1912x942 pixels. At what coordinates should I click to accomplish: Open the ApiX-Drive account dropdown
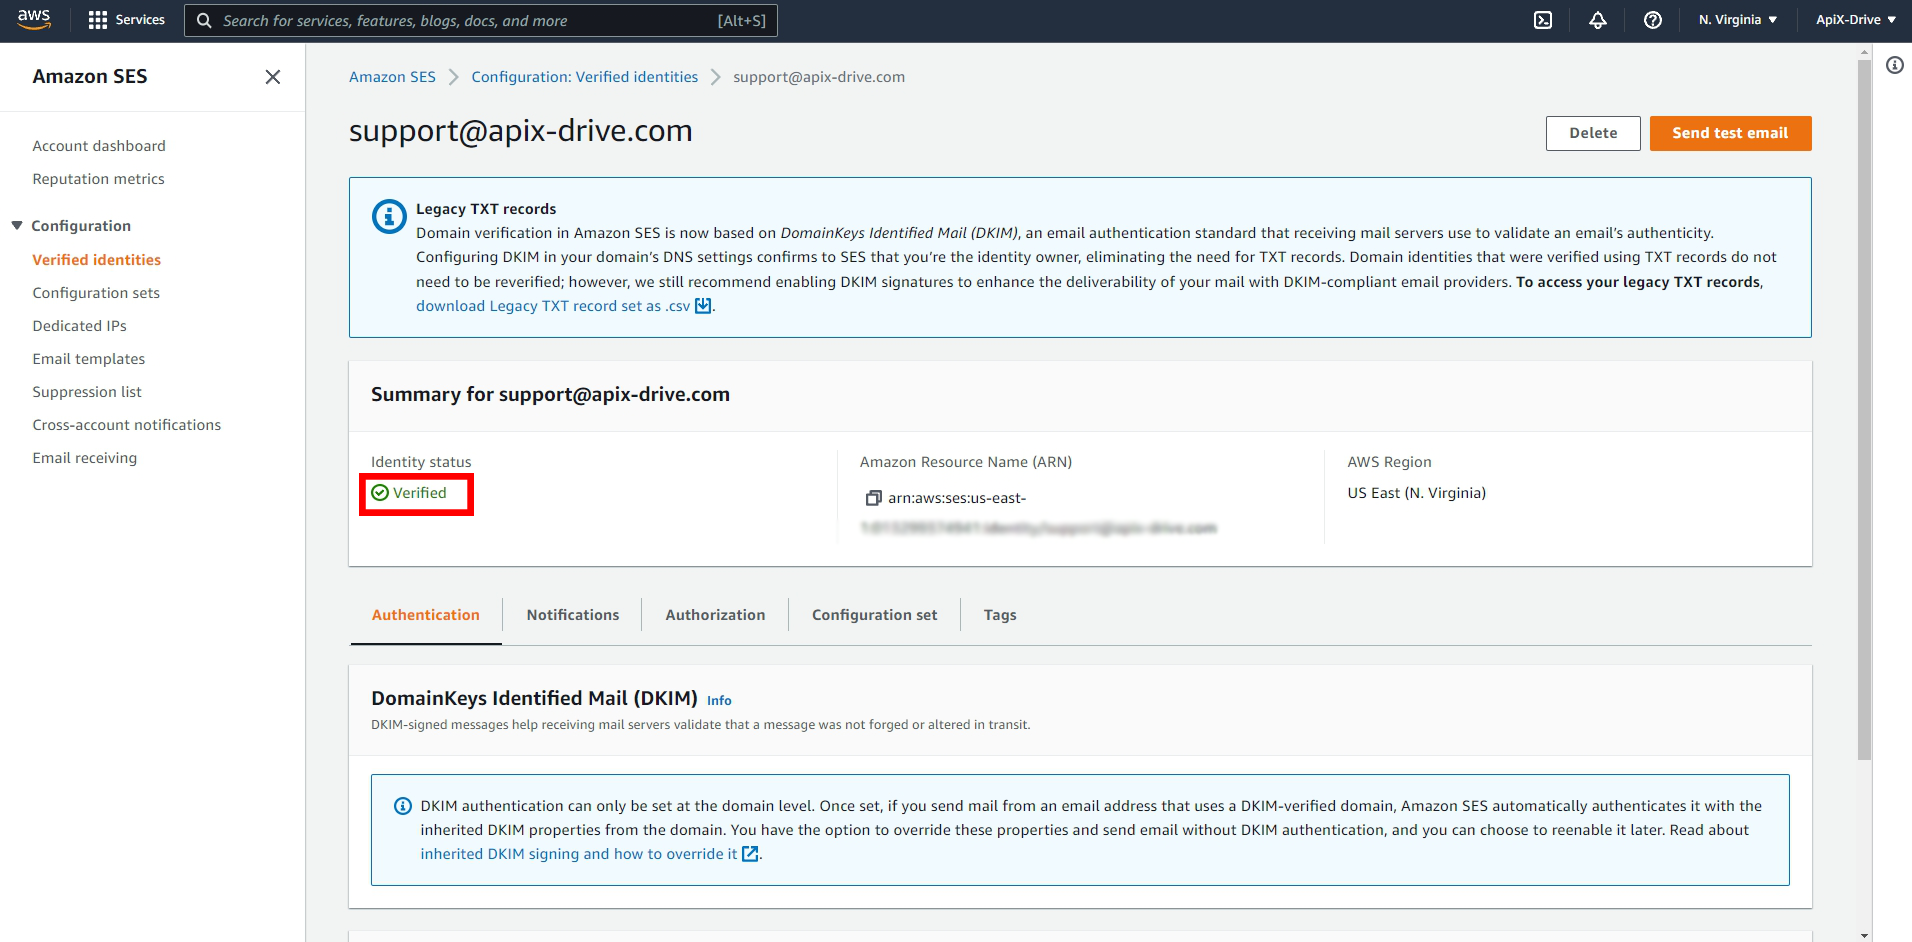pos(1856,20)
